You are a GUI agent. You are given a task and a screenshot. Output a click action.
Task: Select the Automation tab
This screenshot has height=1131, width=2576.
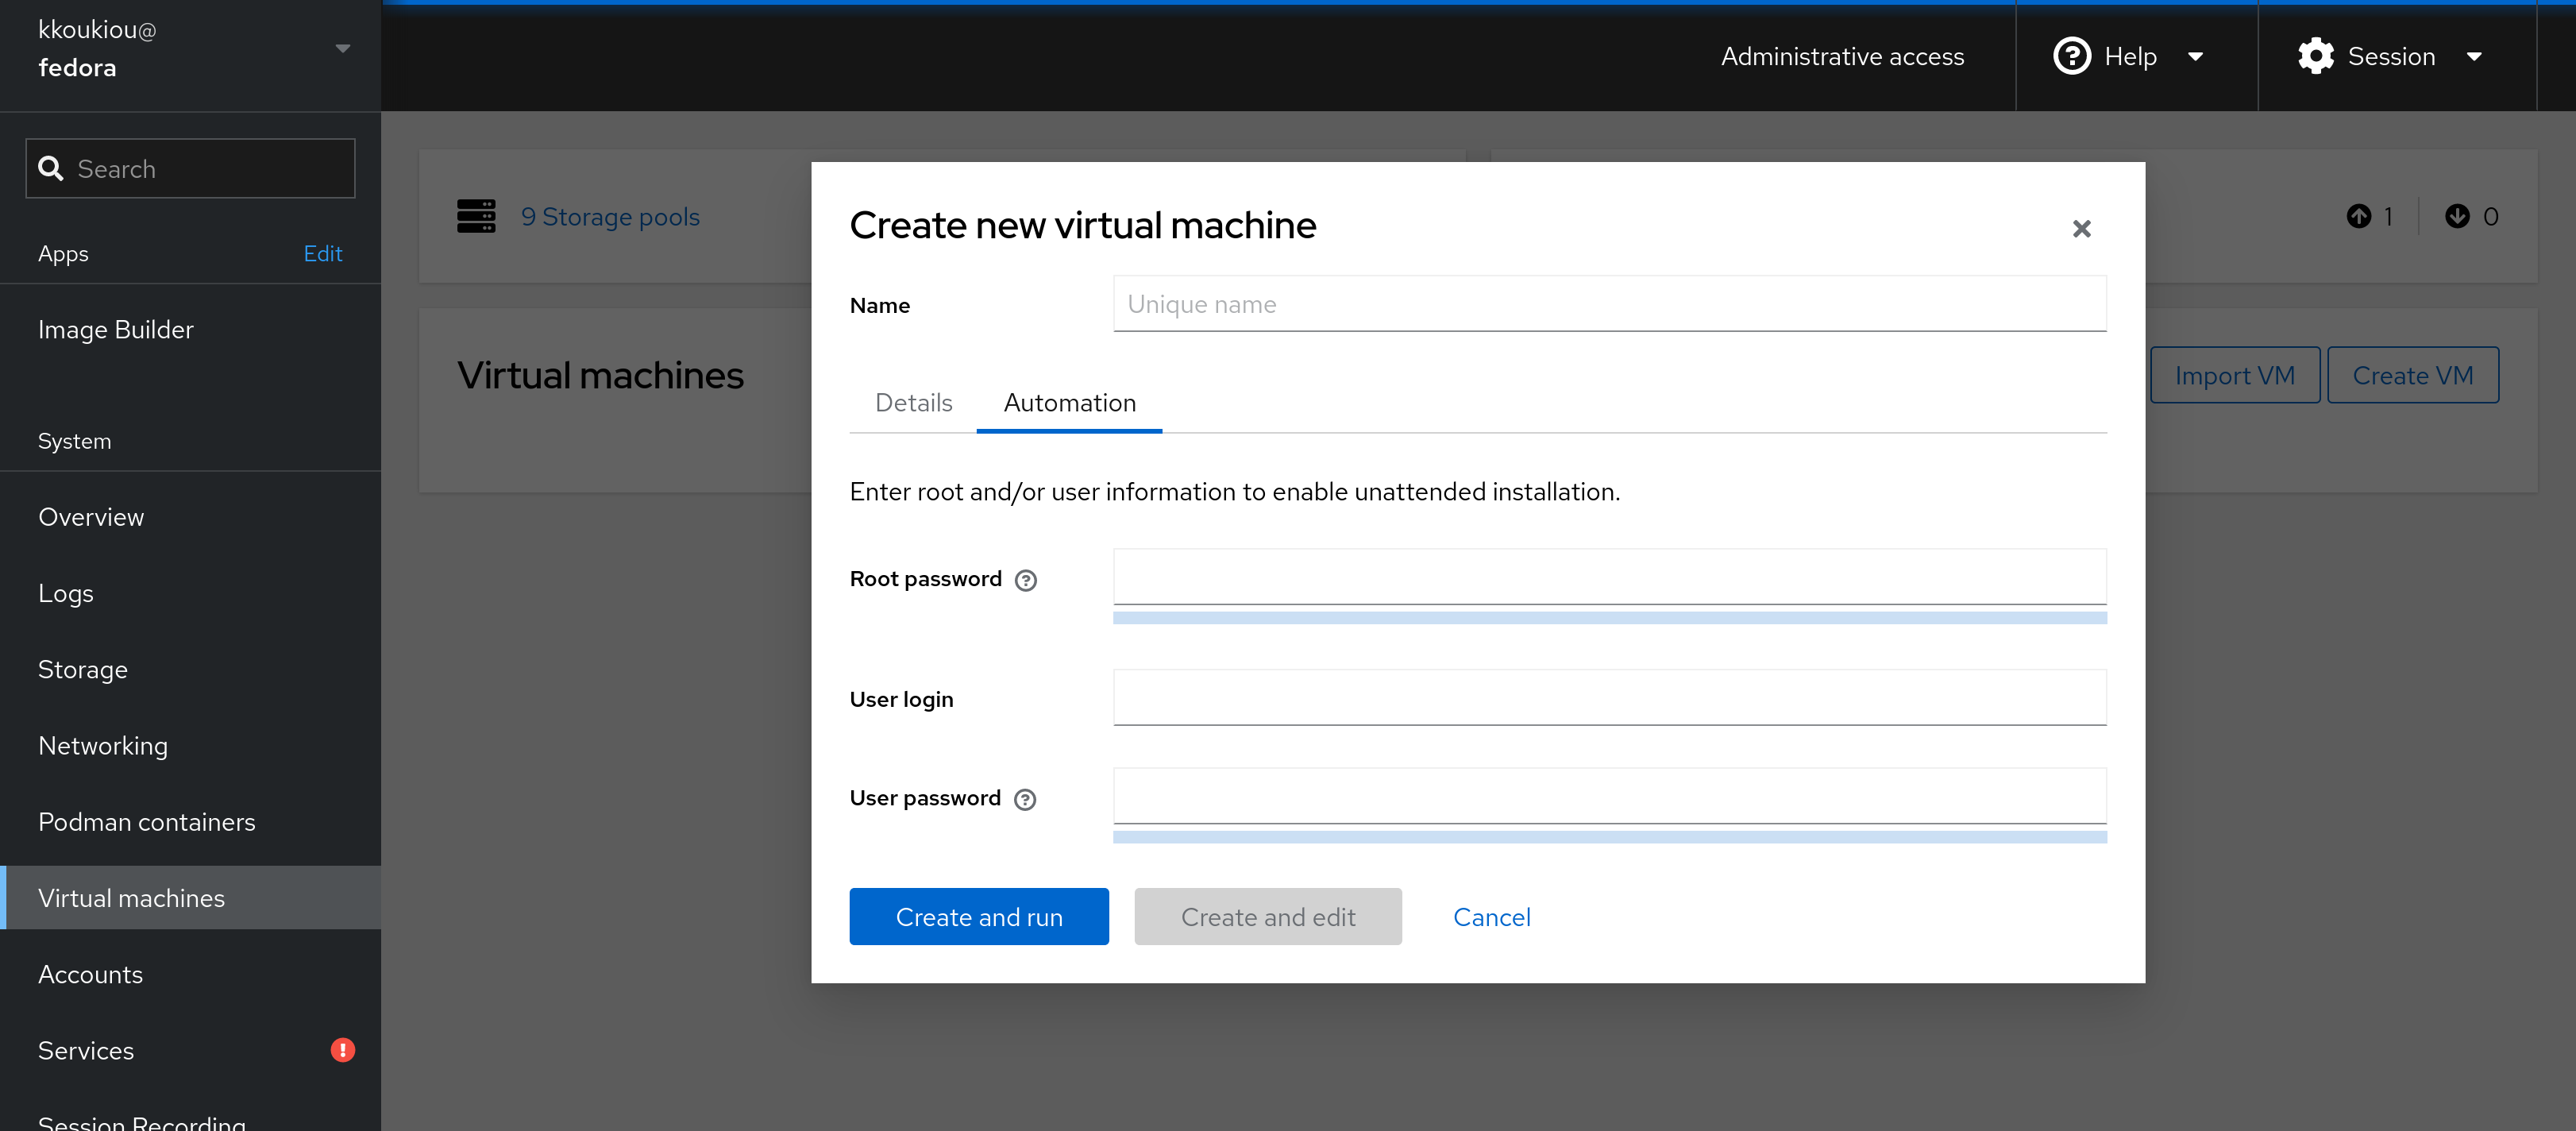pos(1069,403)
